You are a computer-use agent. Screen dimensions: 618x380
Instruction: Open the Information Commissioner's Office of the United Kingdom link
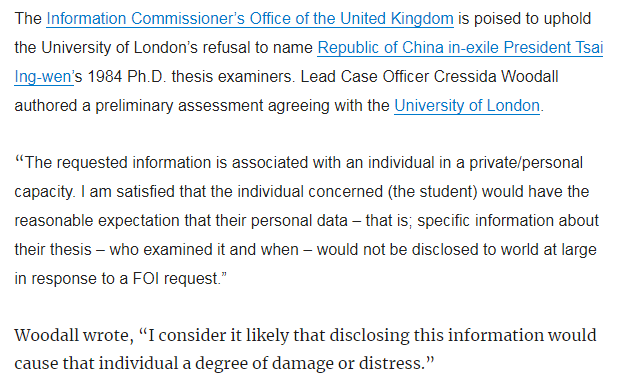(x=250, y=19)
